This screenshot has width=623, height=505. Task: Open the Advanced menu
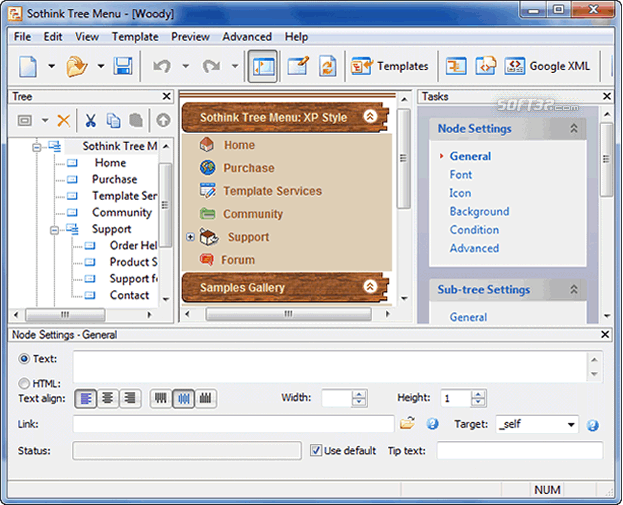pos(247,37)
